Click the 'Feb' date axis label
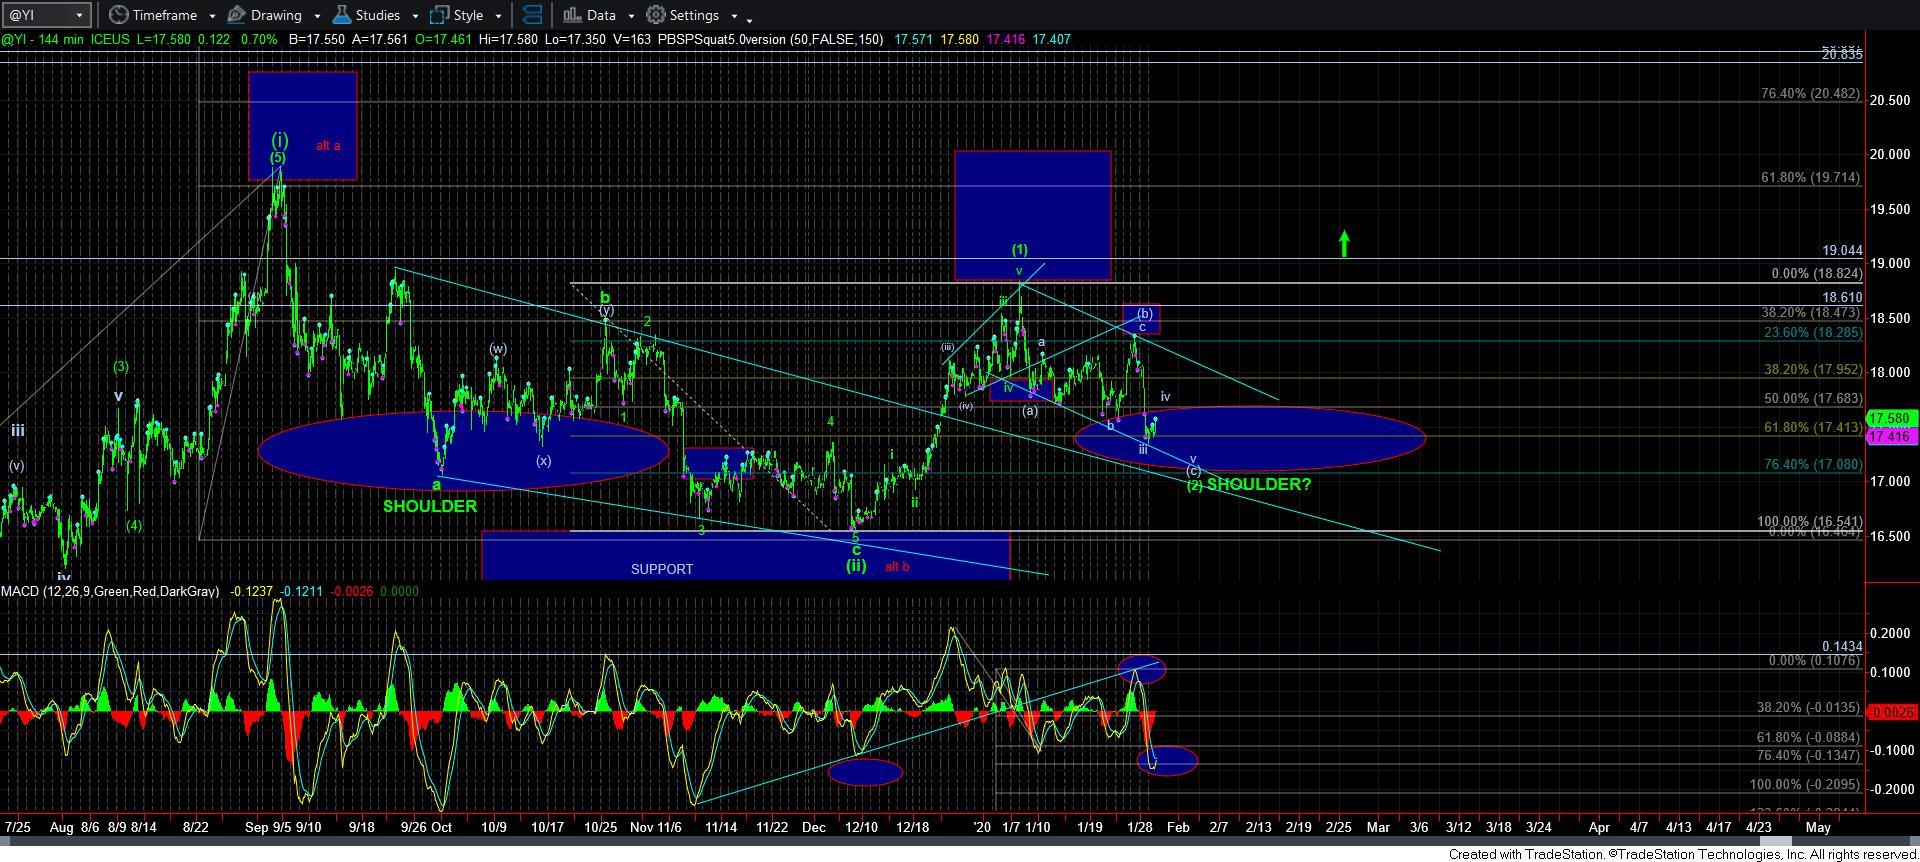The width and height of the screenshot is (1920, 862). 1178,827
